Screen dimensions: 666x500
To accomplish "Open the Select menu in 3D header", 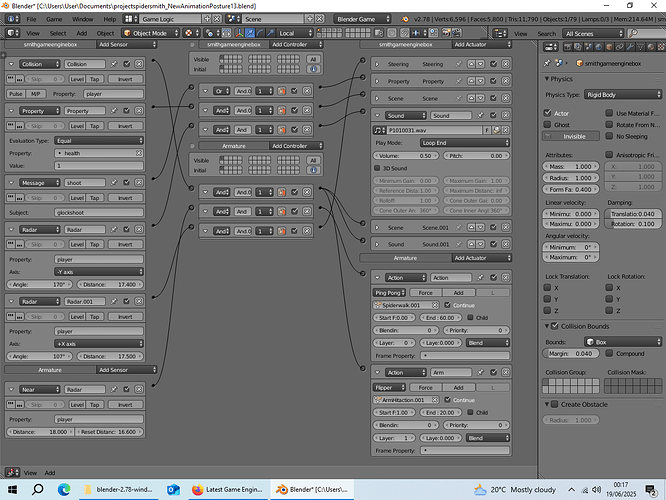I will click(58, 33).
